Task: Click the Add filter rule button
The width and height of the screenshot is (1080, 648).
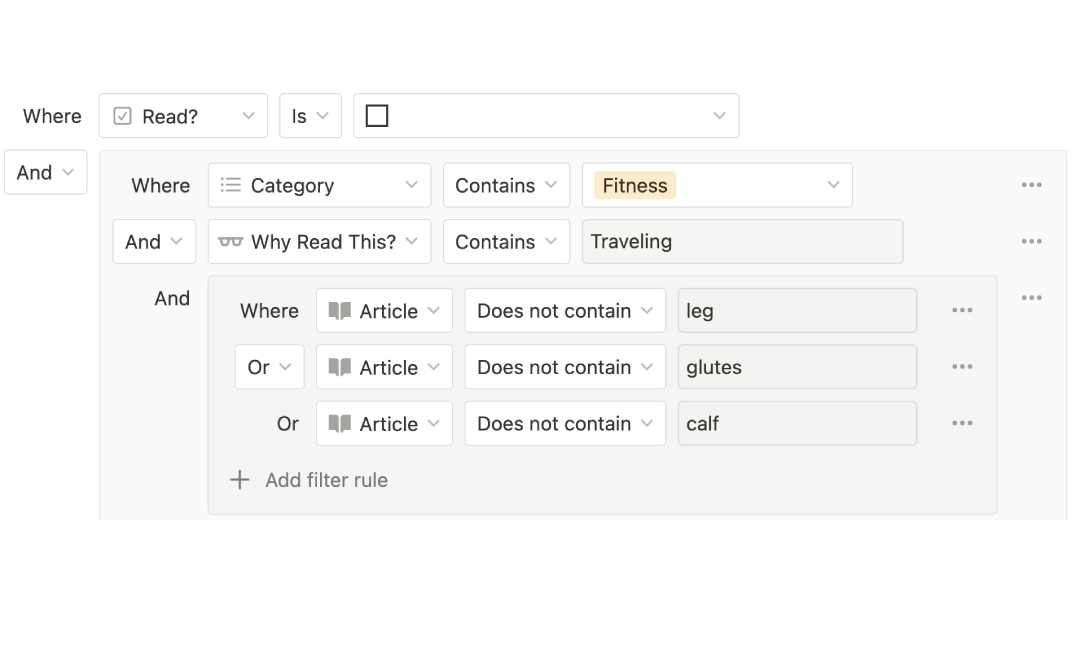Action: [326, 480]
